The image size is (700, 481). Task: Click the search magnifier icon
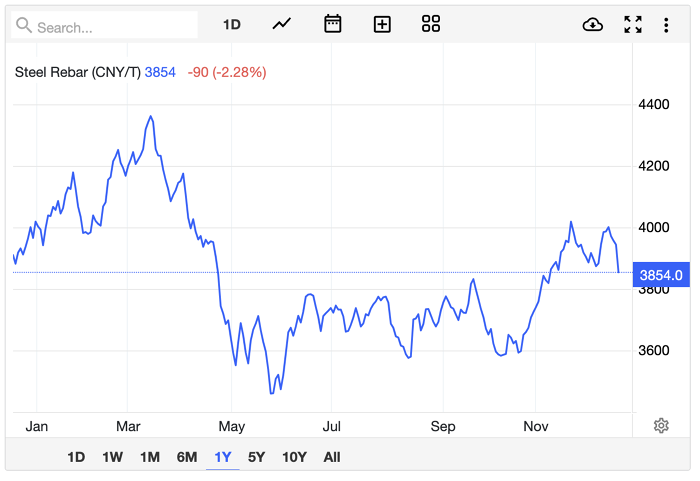coord(24,25)
